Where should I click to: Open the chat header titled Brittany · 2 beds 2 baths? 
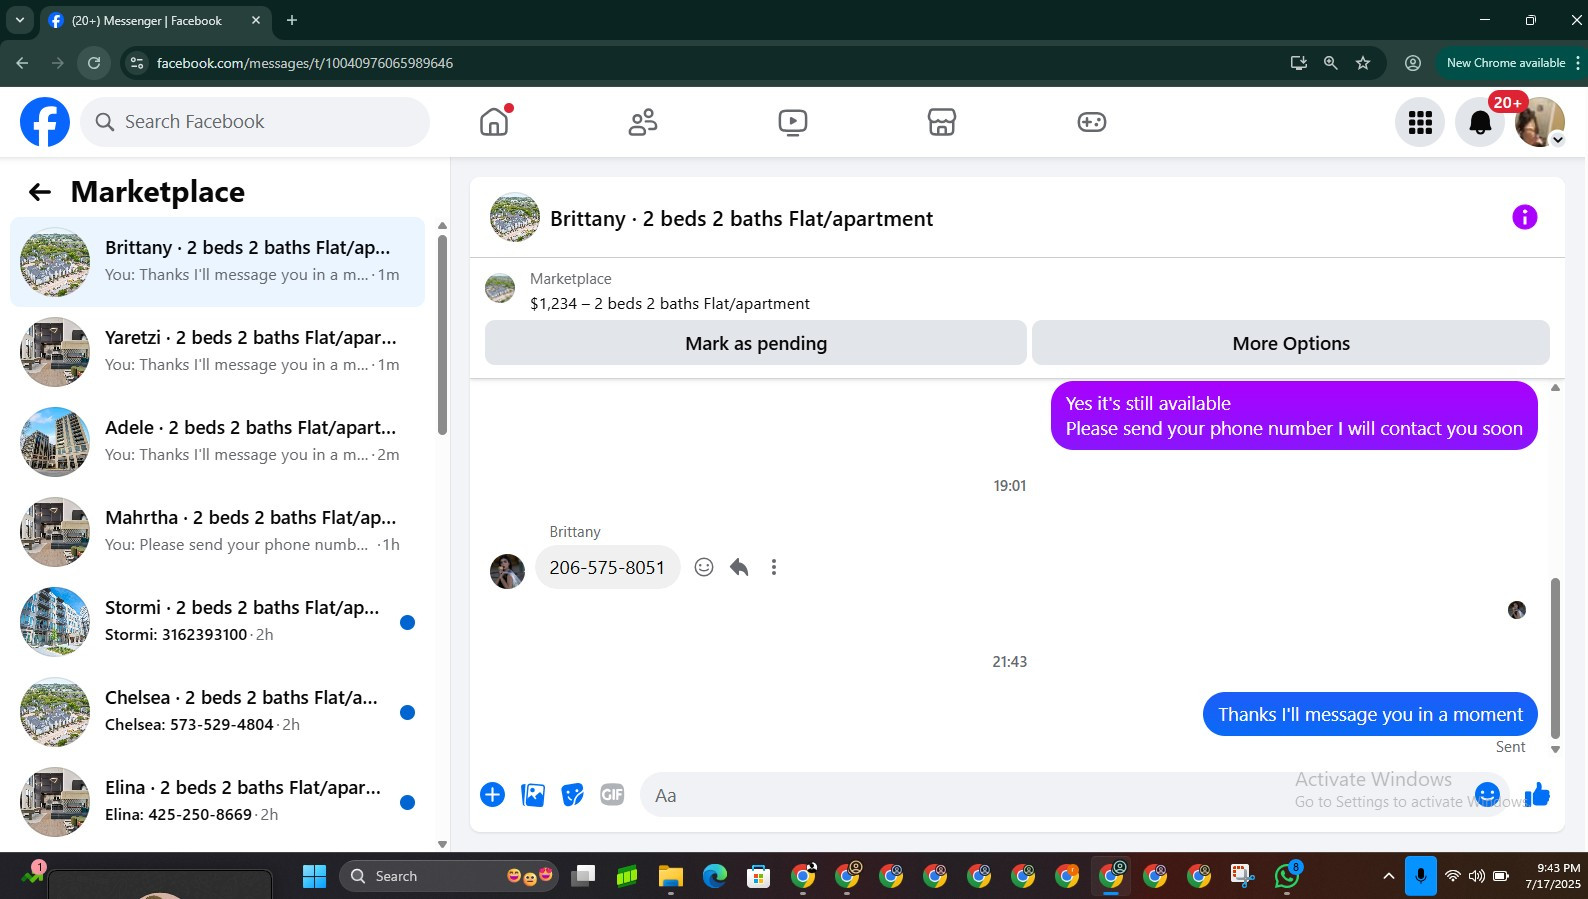[741, 219]
